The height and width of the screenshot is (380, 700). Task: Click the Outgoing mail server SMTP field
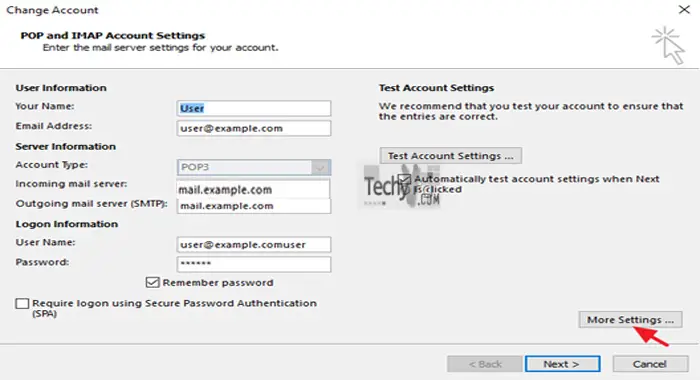(254, 206)
